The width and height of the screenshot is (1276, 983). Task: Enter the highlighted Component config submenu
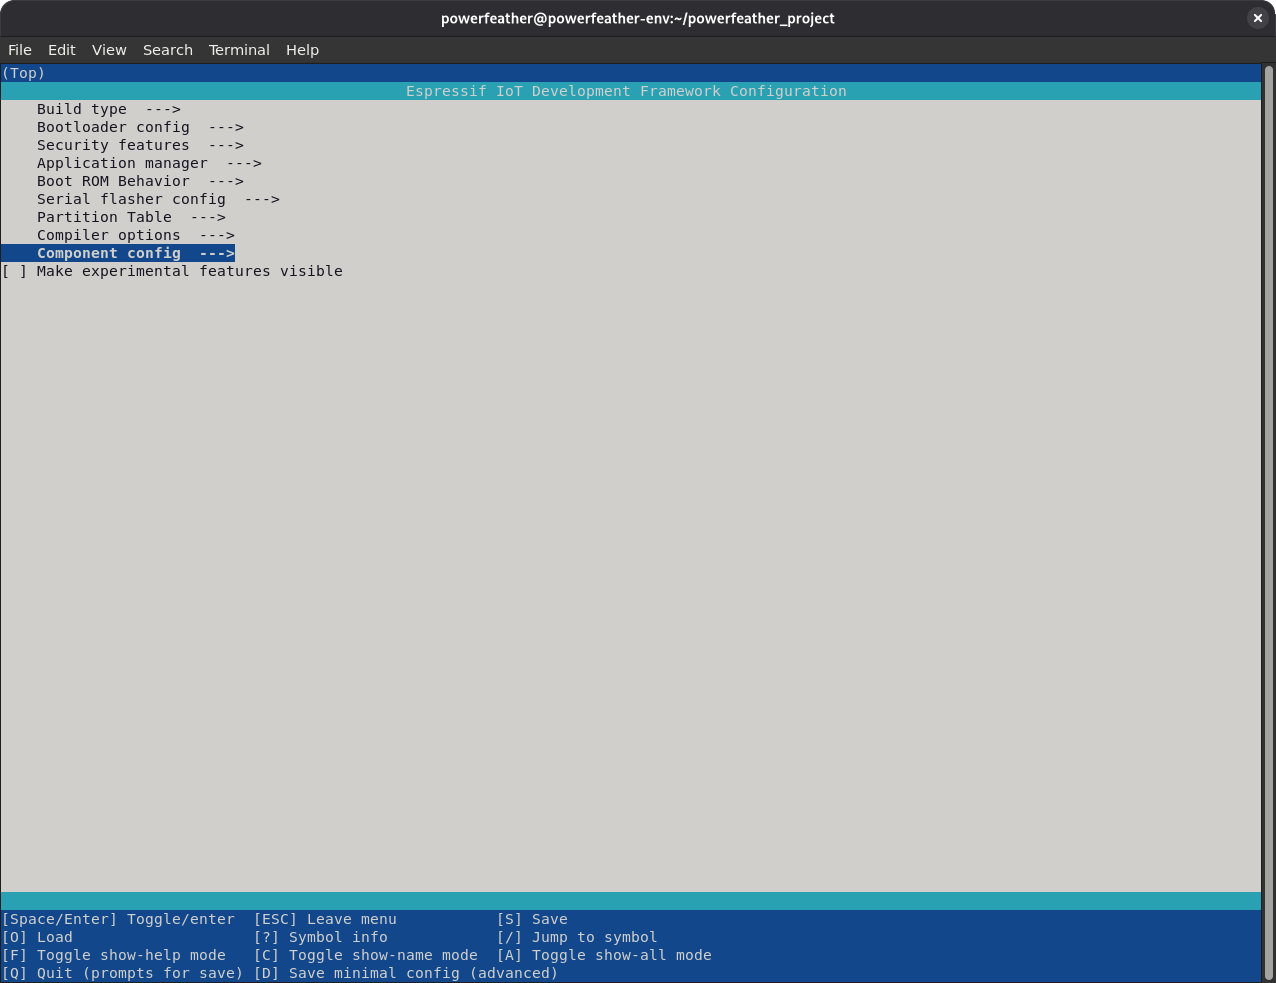point(118,253)
